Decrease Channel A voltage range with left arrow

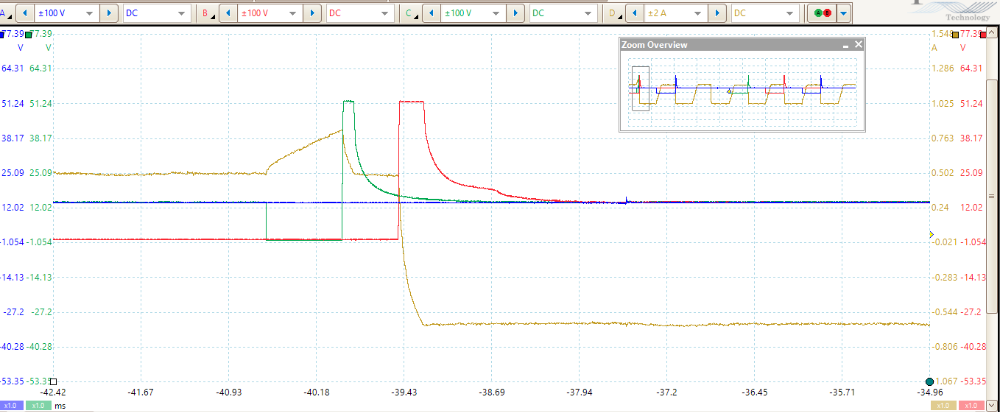[24, 14]
